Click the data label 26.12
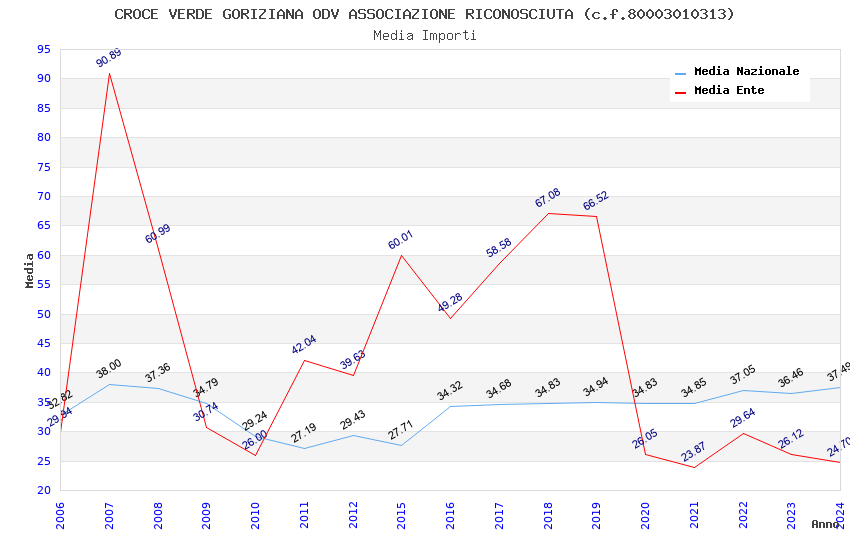Image resolution: width=850 pixels, height=550 pixels. pyautogui.click(x=791, y=439)
